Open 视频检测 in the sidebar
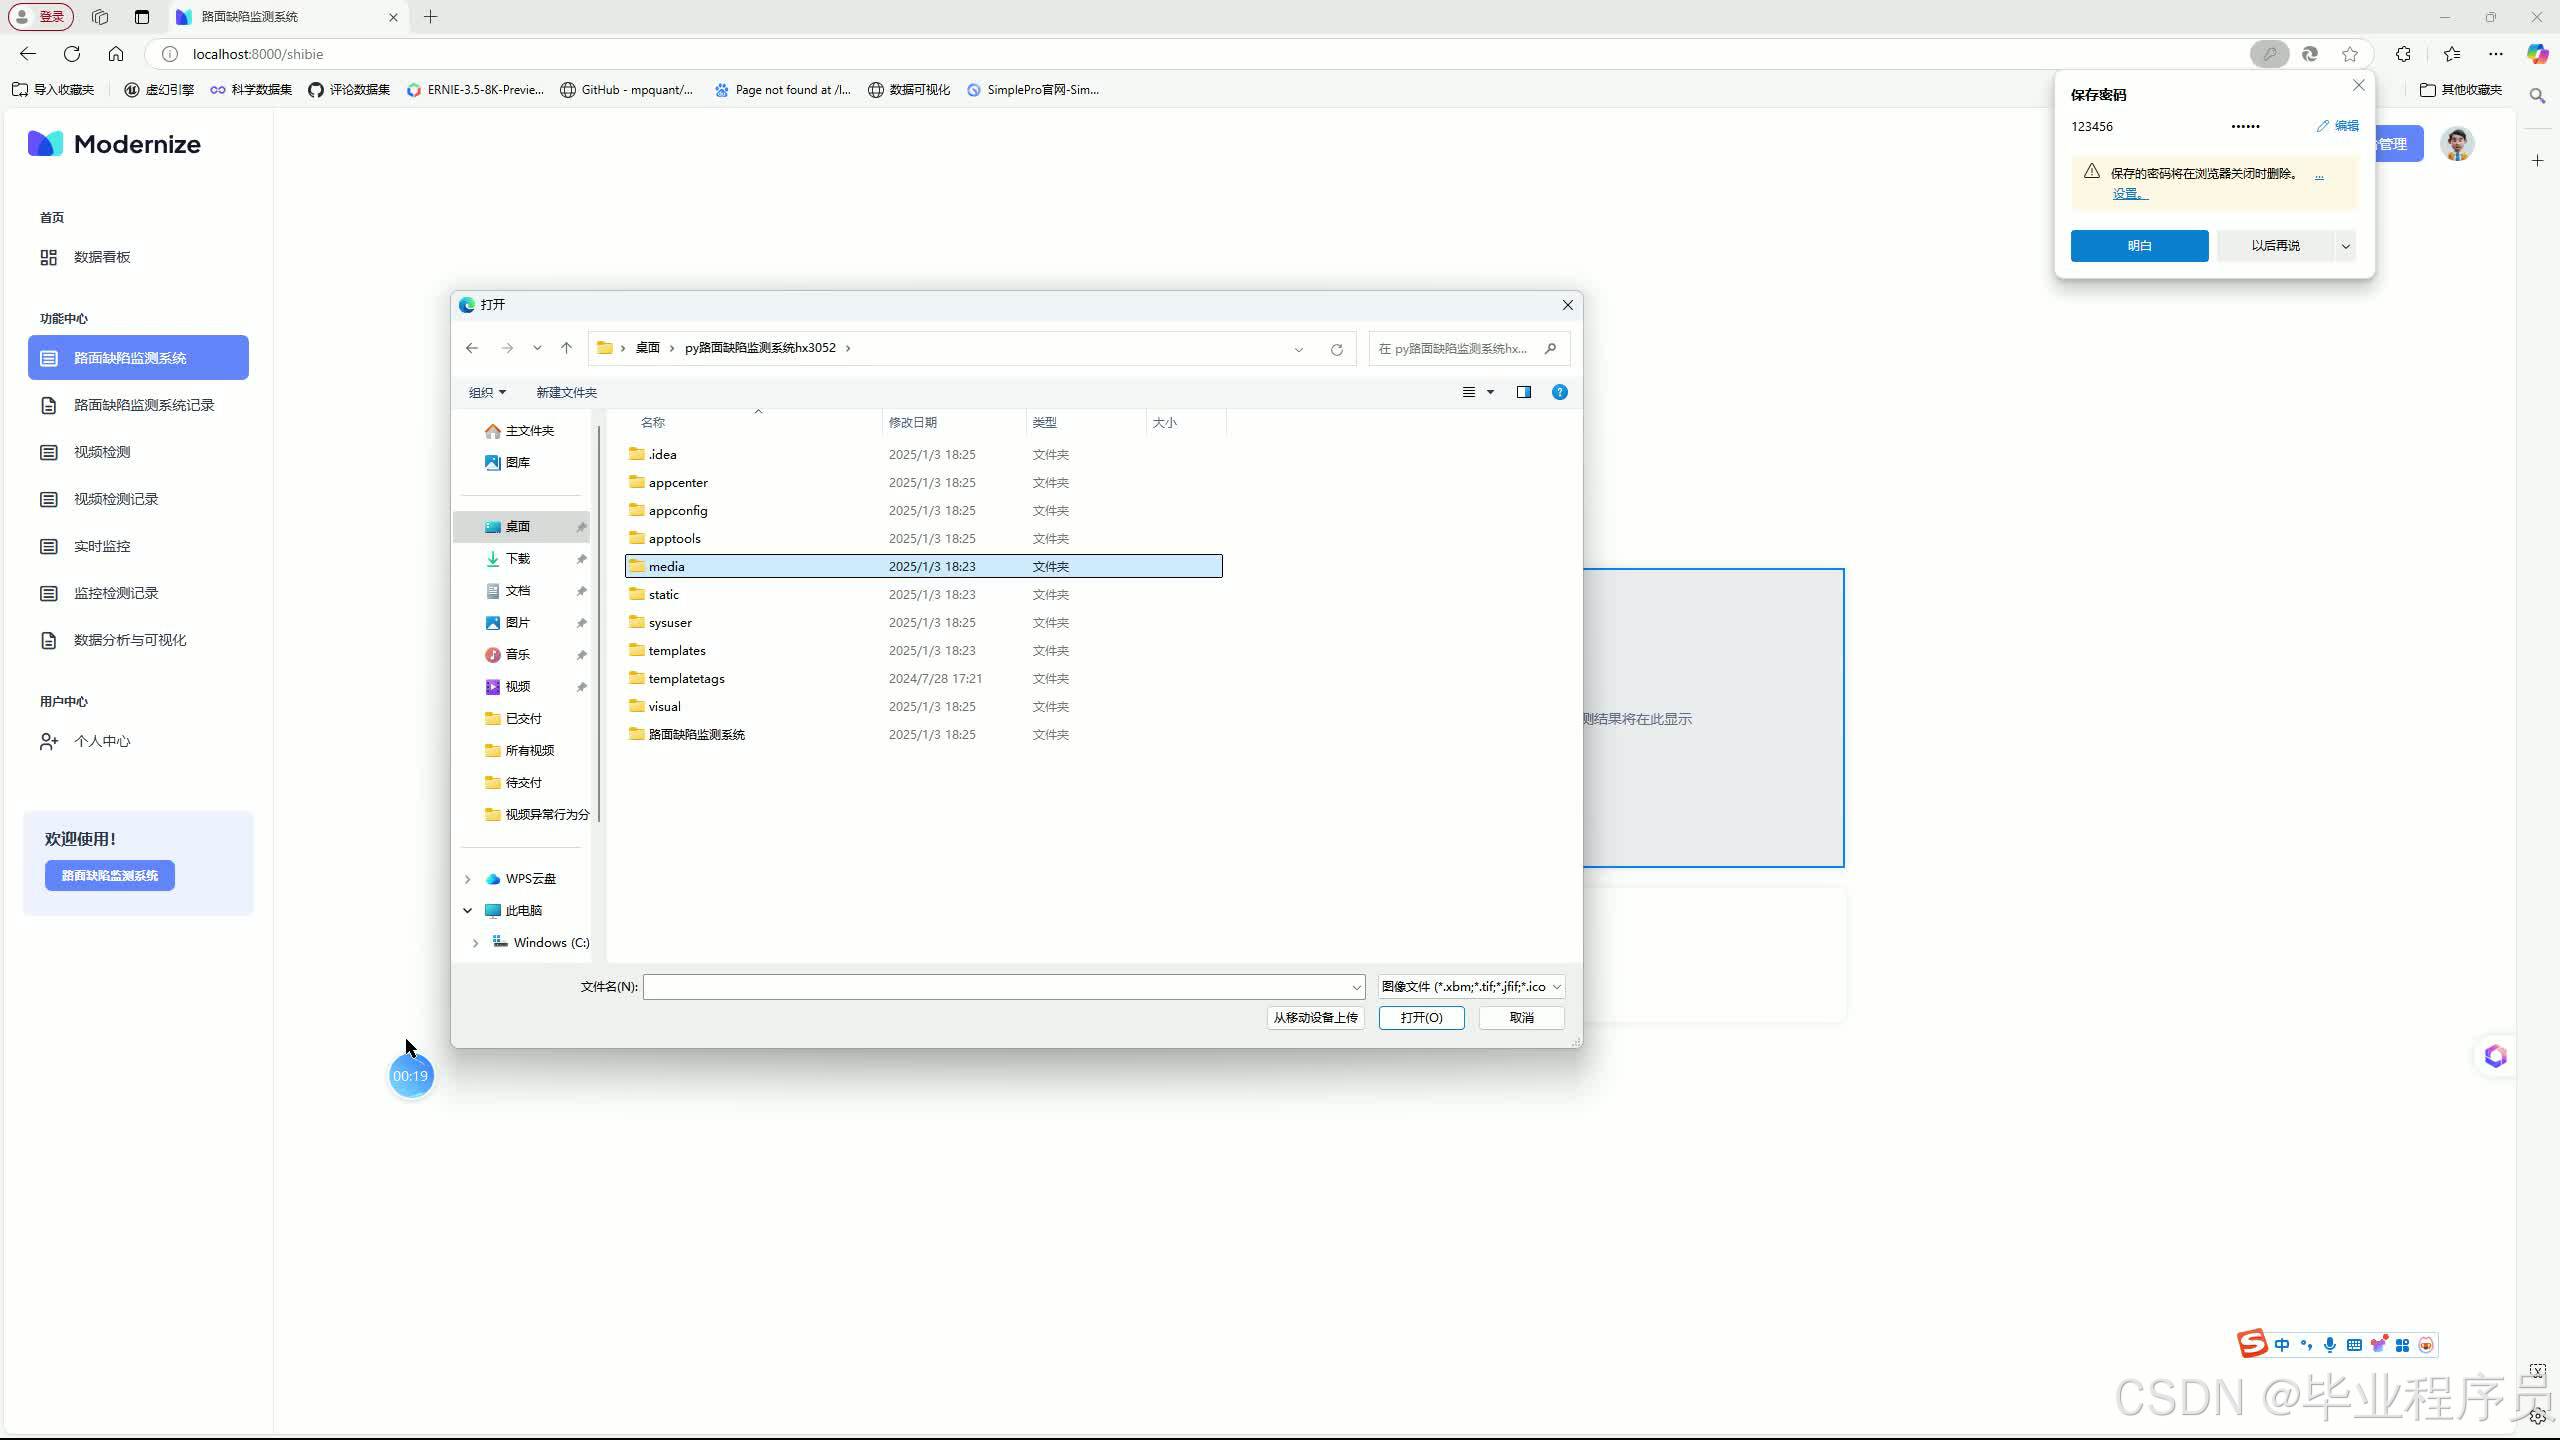 (102, 452)
